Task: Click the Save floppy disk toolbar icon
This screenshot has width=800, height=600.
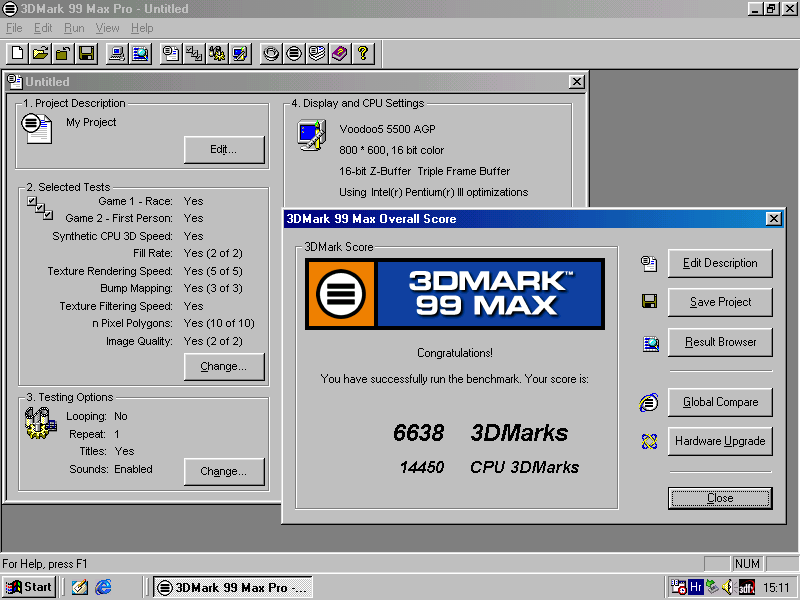Action: pos(86,53)
